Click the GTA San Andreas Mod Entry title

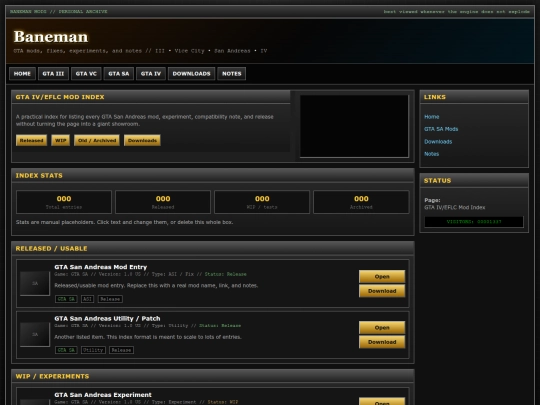(x=101, y=267)
